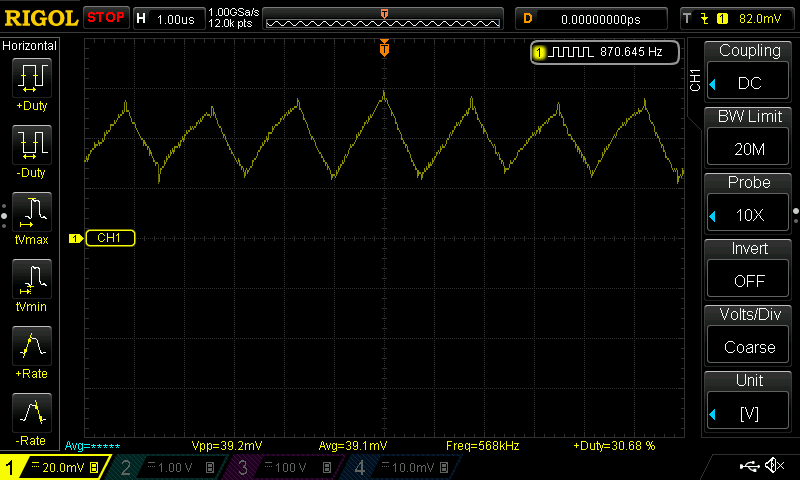800x480 pixels.
Task: Click the falling edge trigger icon
Action: pyautogui.click(x=705, y=19)
